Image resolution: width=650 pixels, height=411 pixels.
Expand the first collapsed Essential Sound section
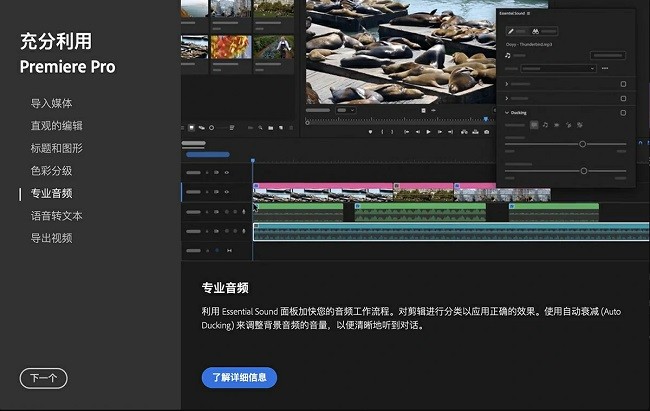click(506, 84)
